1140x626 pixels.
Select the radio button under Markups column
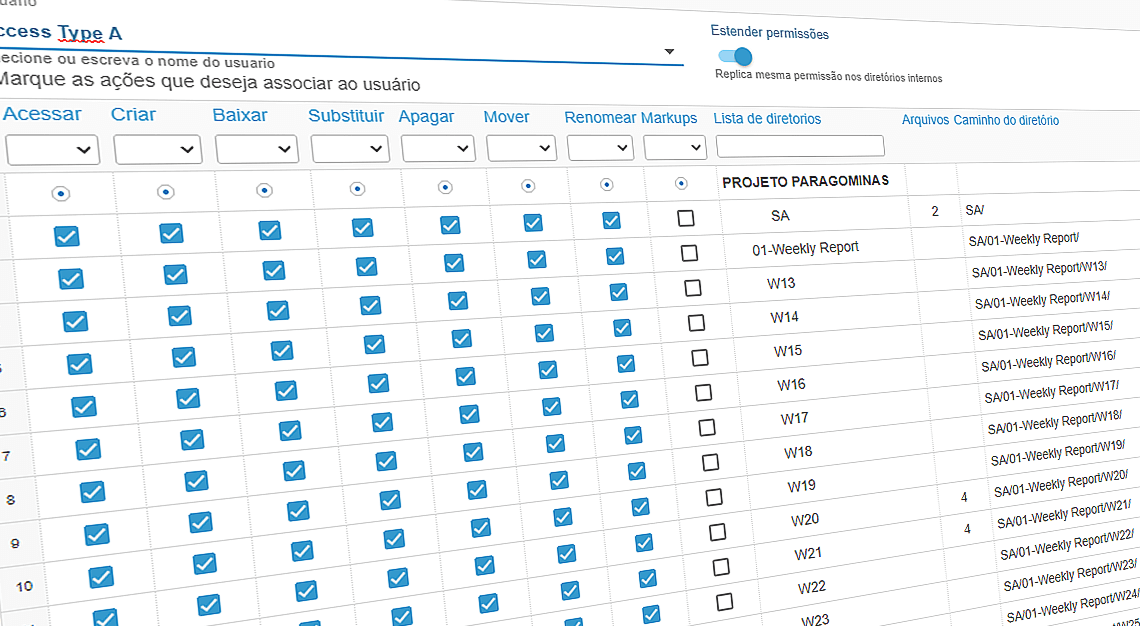(681, 181)
